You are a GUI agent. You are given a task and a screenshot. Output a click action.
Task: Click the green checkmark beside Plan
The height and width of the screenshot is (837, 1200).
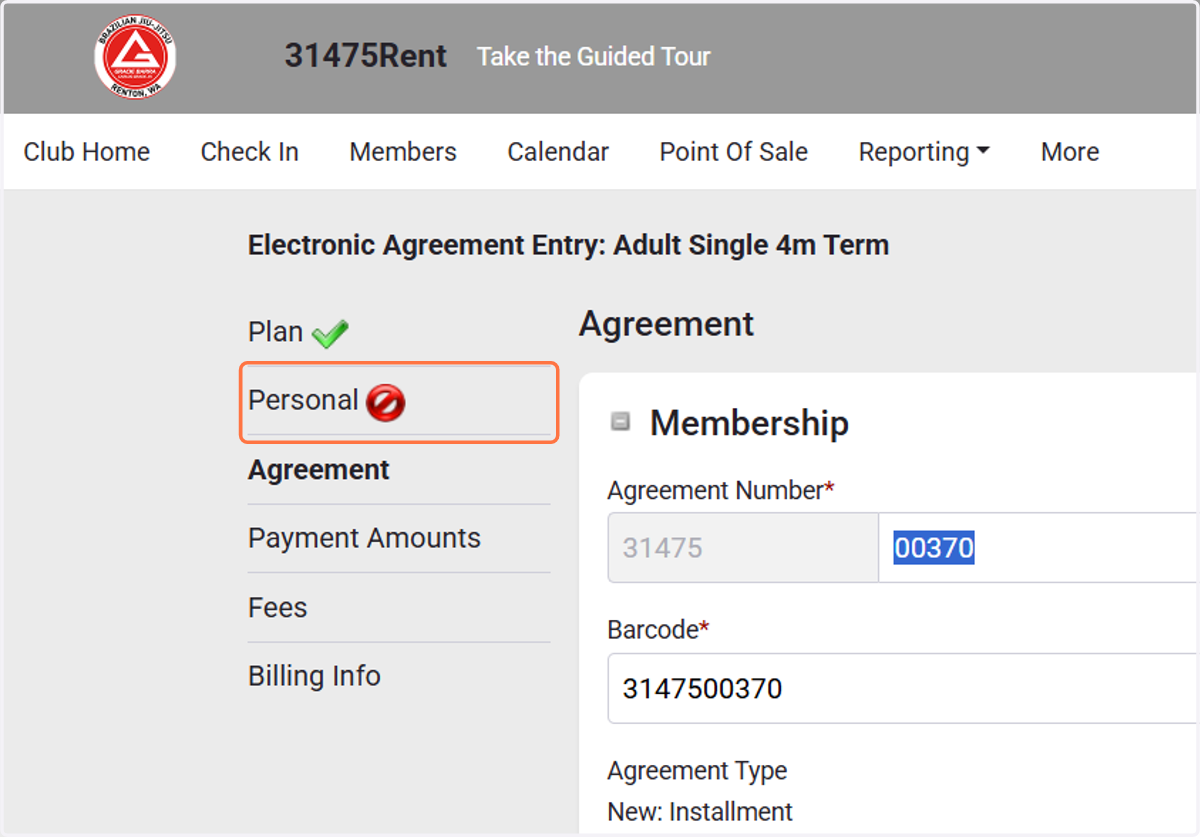pos(329,333)
